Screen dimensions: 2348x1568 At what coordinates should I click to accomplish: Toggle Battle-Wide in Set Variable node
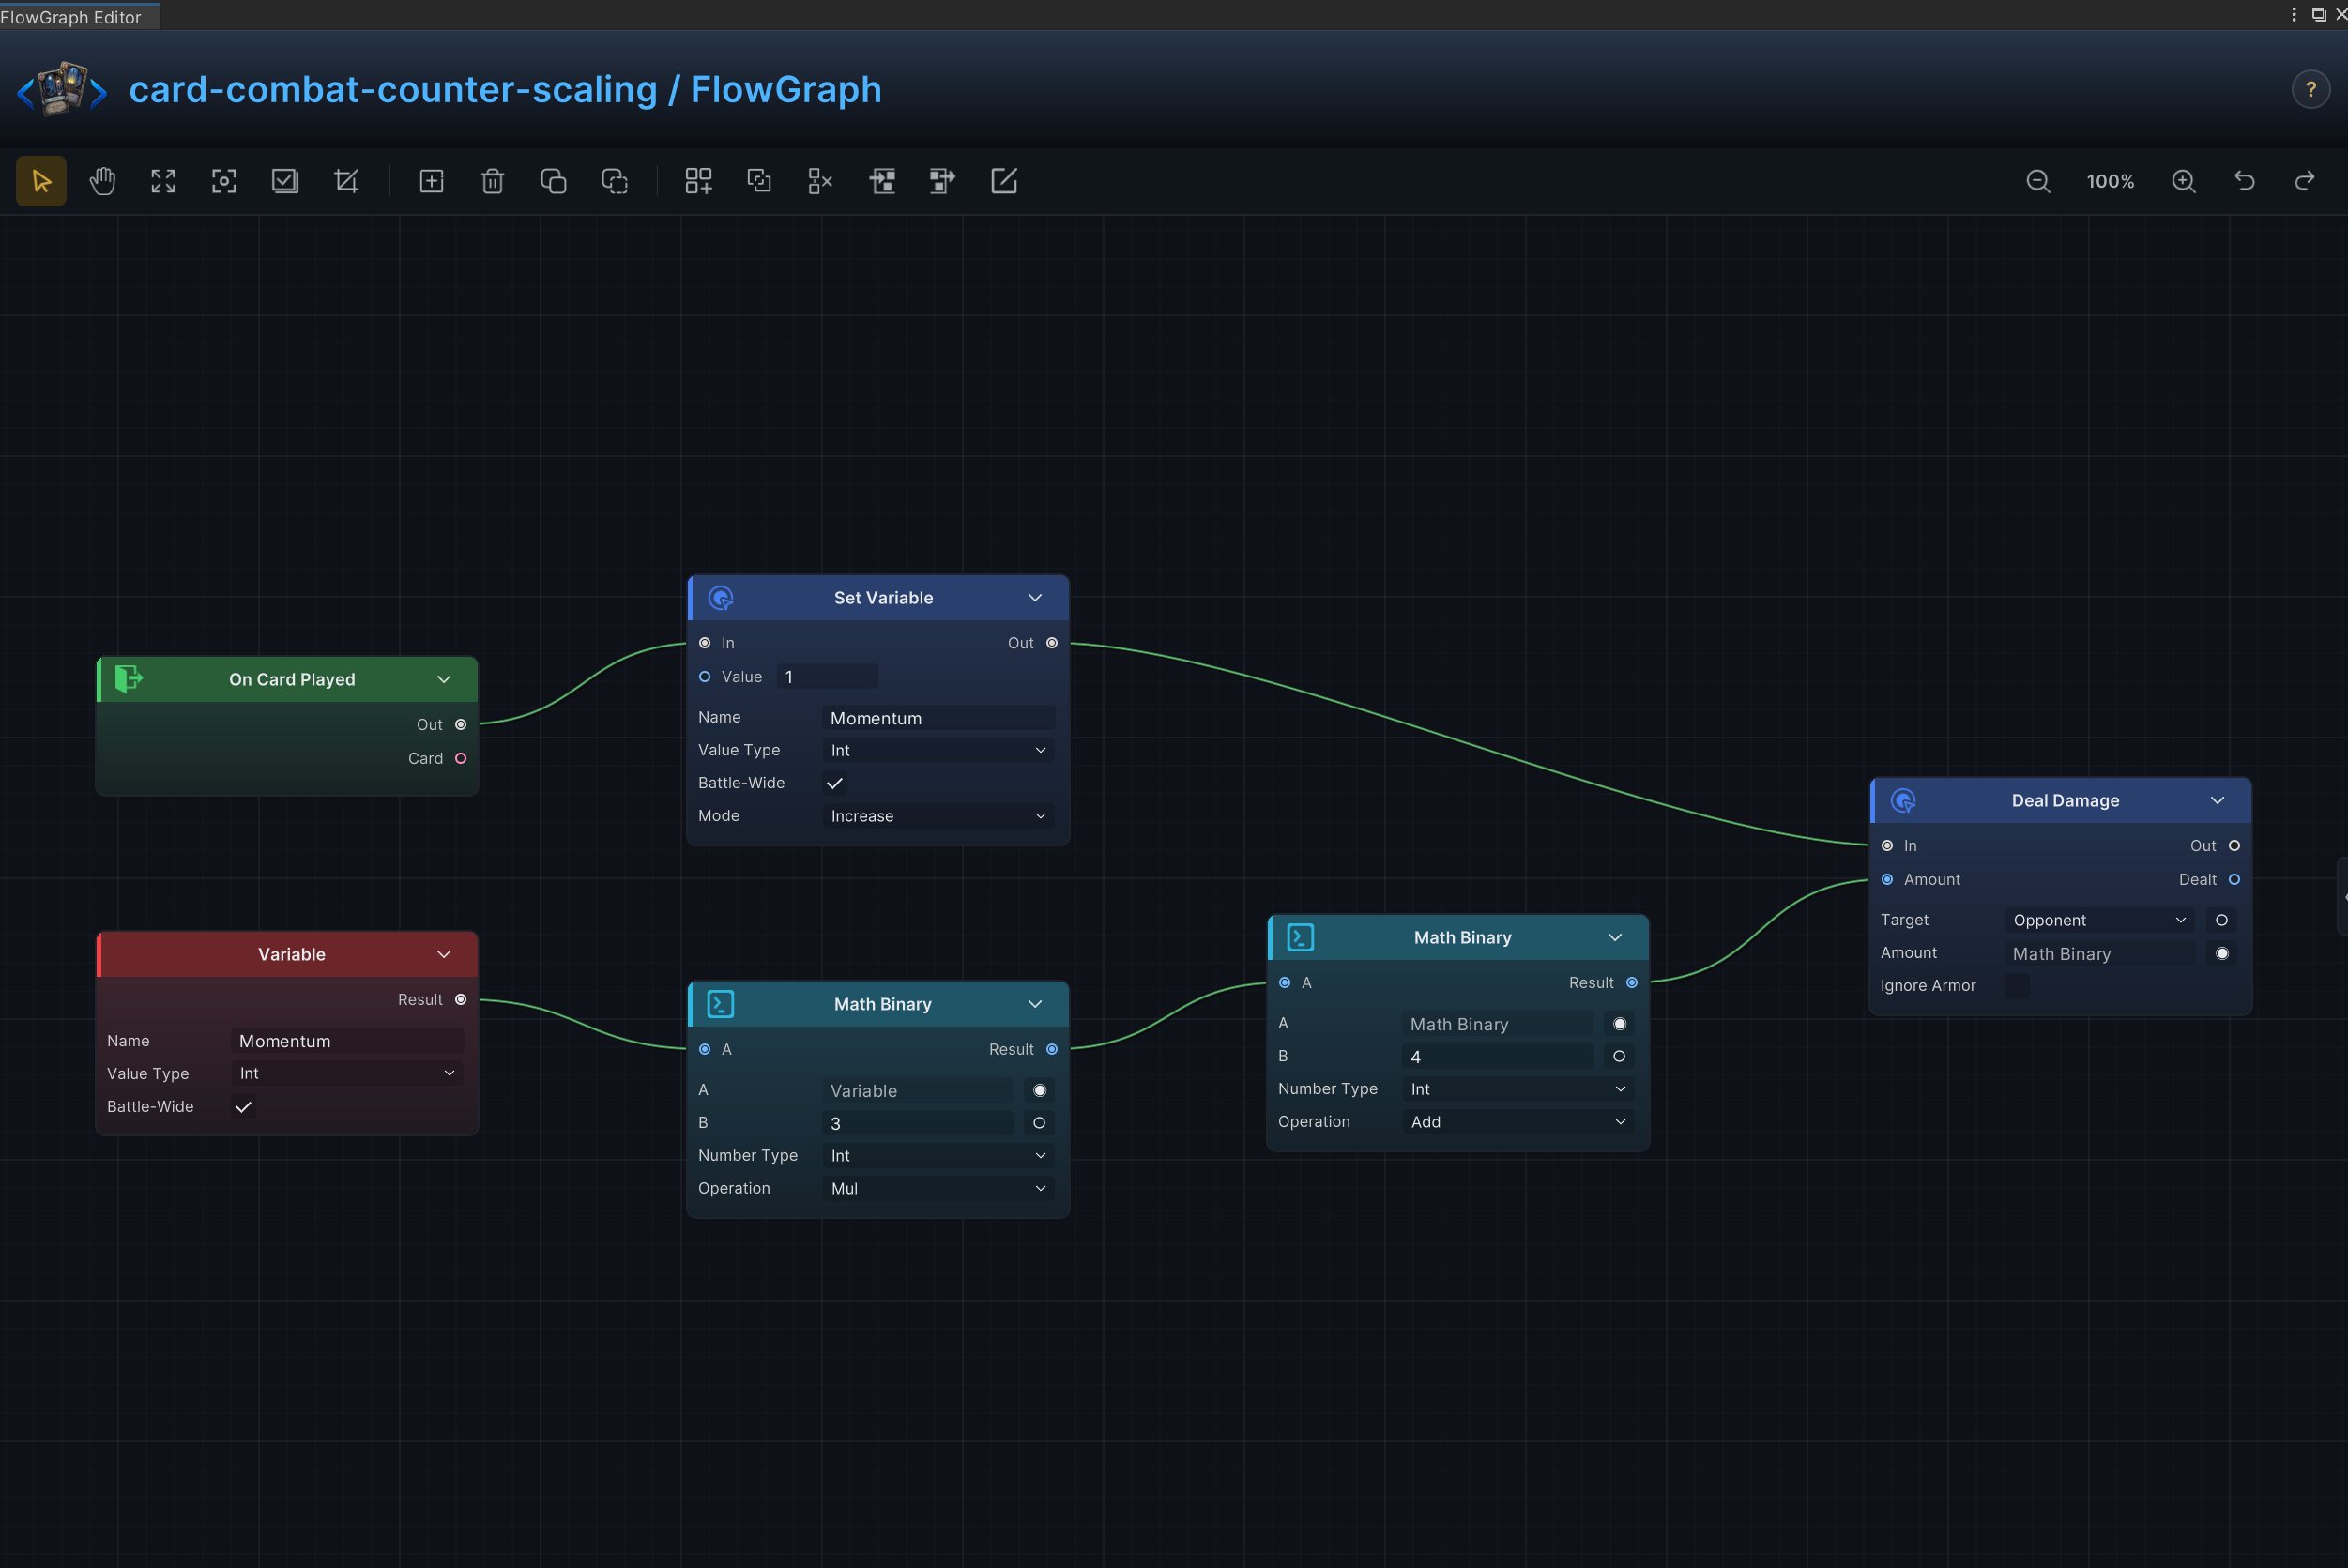835,783
